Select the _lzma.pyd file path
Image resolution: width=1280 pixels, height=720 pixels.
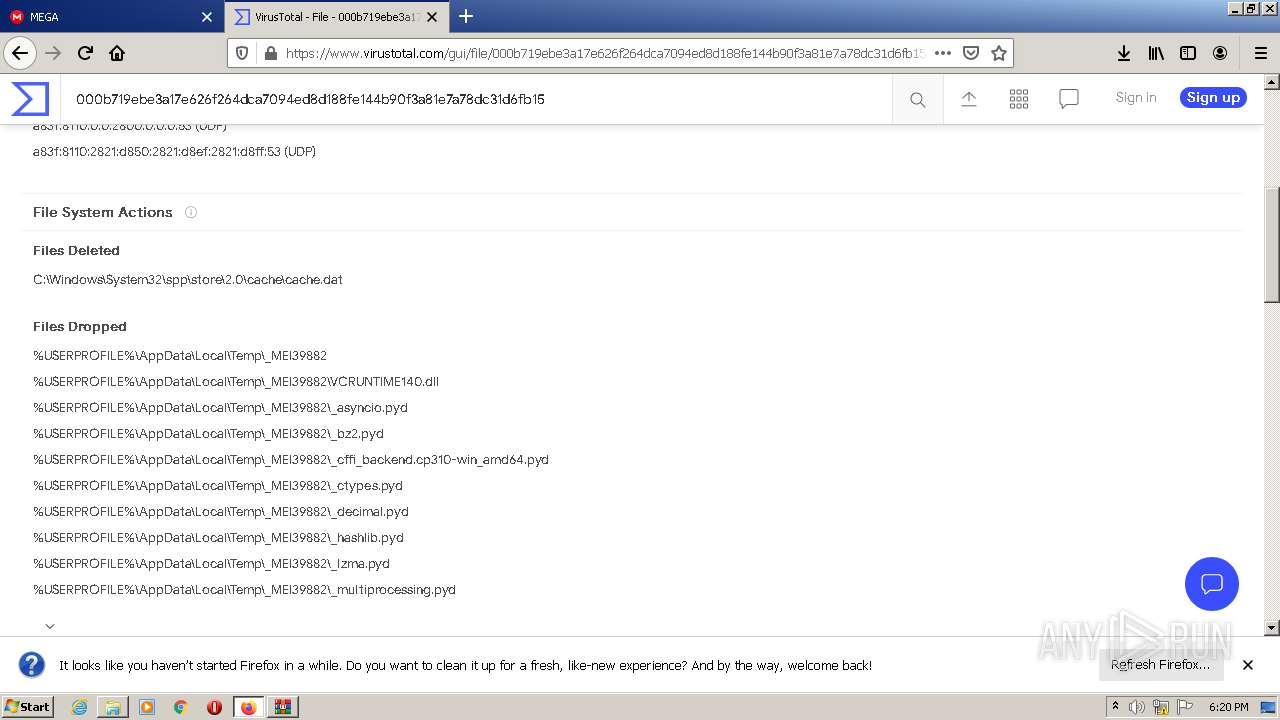(x=211, y=563)
